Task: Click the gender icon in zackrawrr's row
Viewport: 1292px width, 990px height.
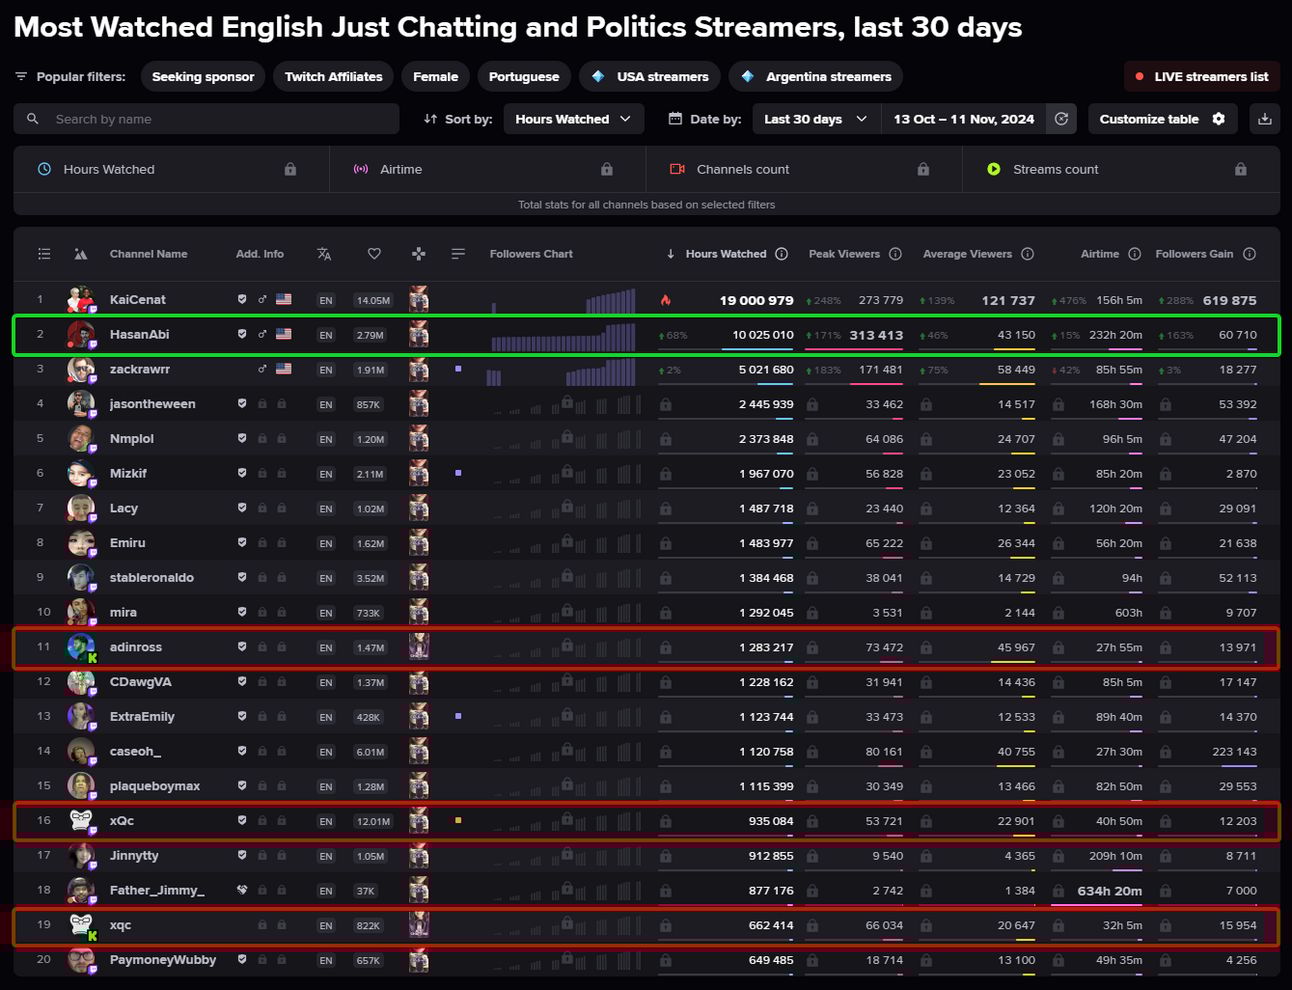Action: [262, 369]
